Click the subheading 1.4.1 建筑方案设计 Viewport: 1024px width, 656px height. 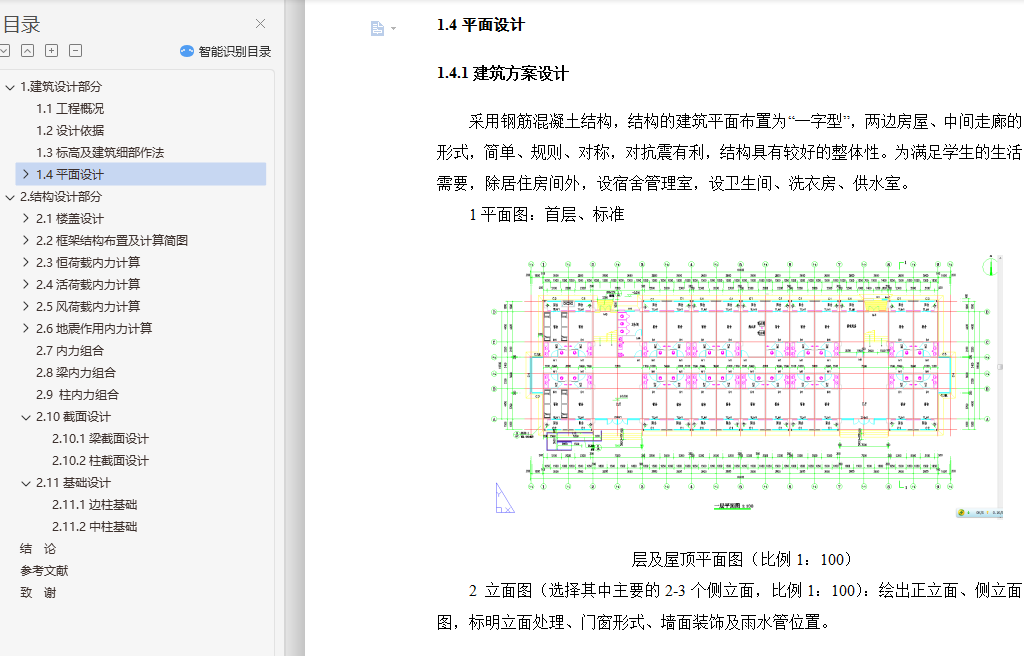click(502, 73)
